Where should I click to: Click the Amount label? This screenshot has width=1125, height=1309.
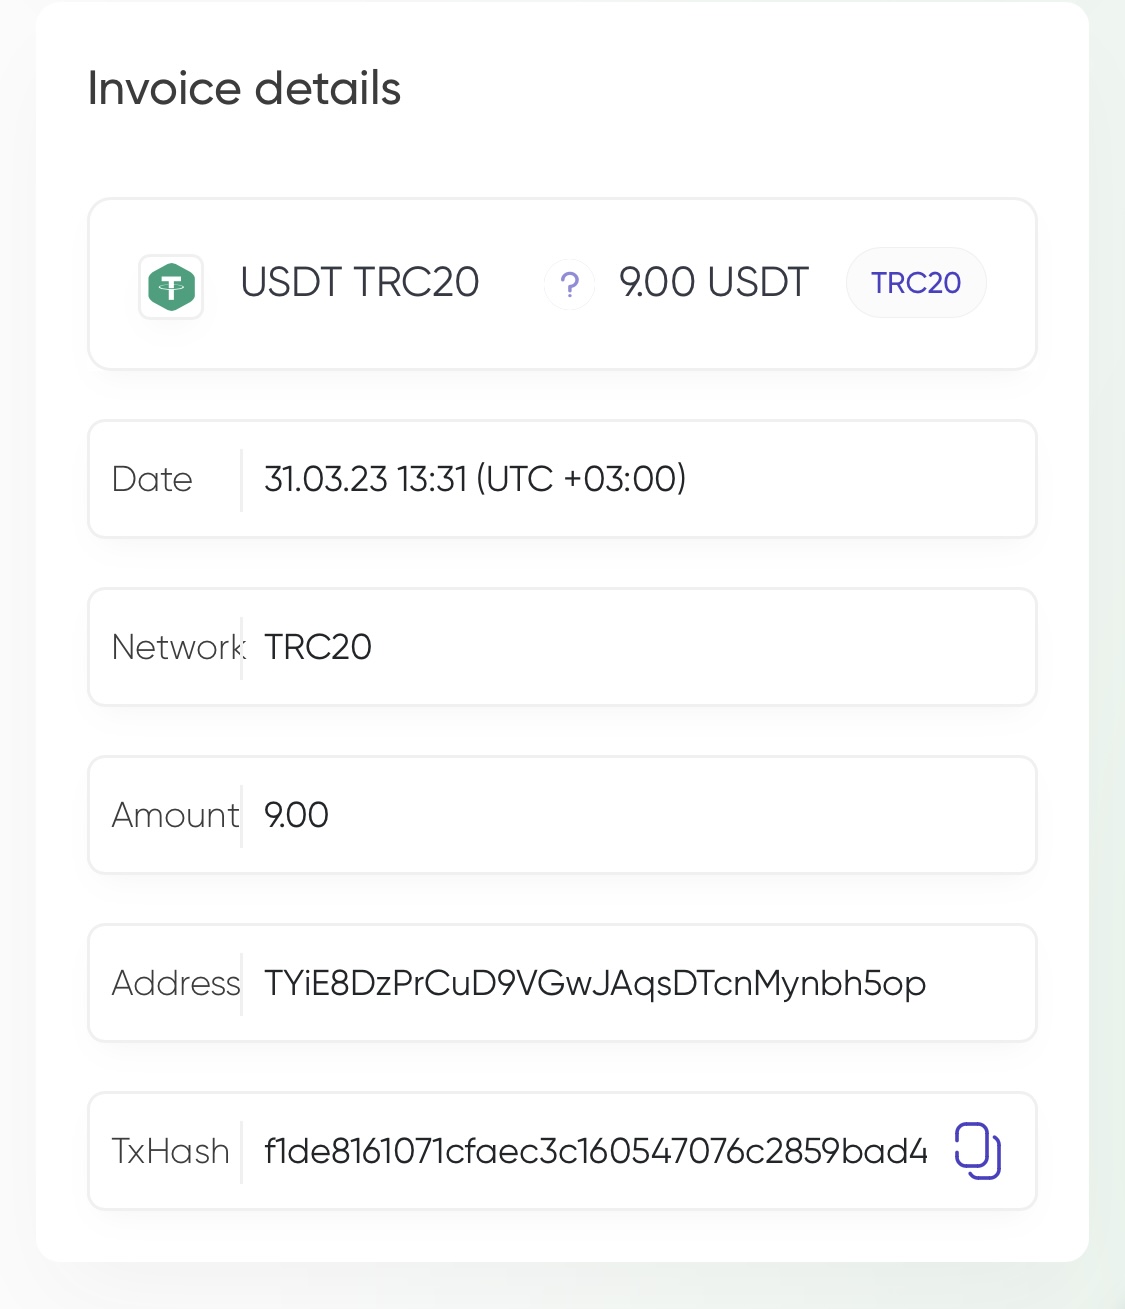click(x=176, y=815)
